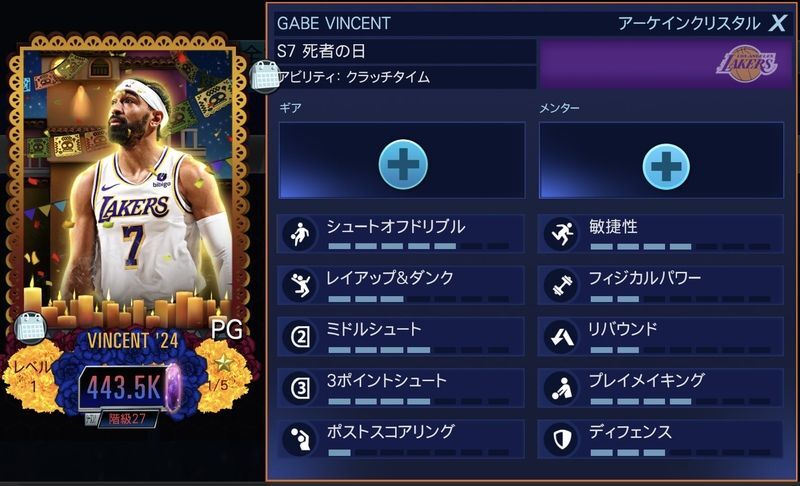Click the plus icon under ギア
The height and width of the screenshot is (486, 800).
403,165
